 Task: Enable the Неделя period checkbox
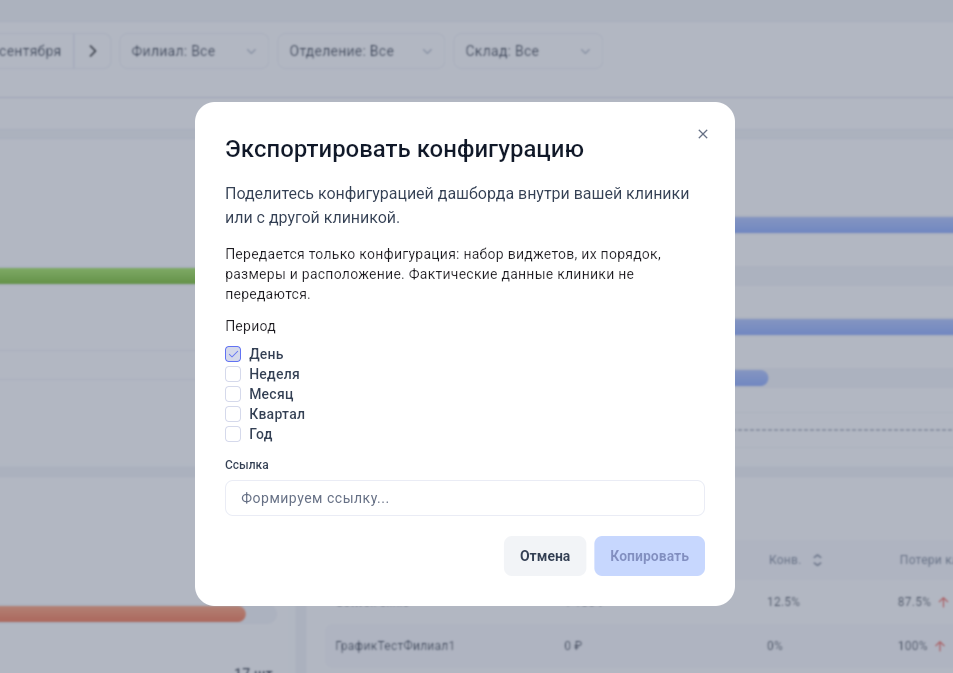coord(233,374)
